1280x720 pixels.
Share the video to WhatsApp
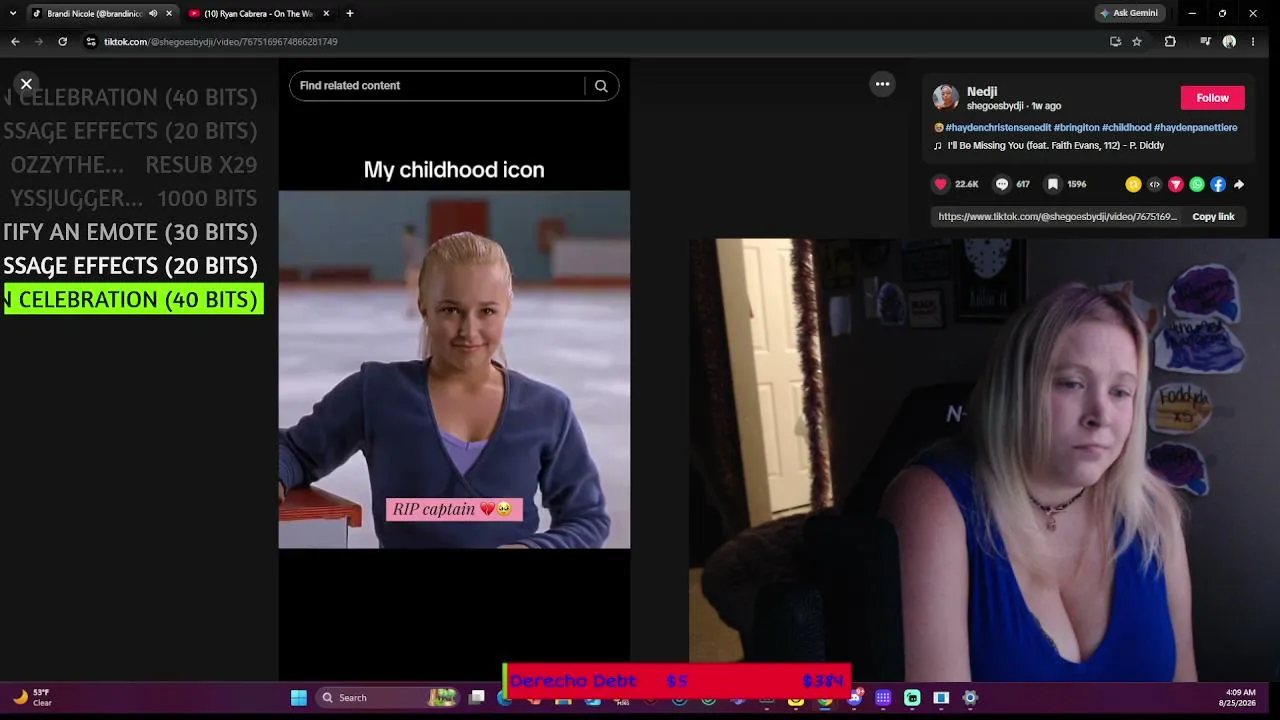pos(1197,184)
